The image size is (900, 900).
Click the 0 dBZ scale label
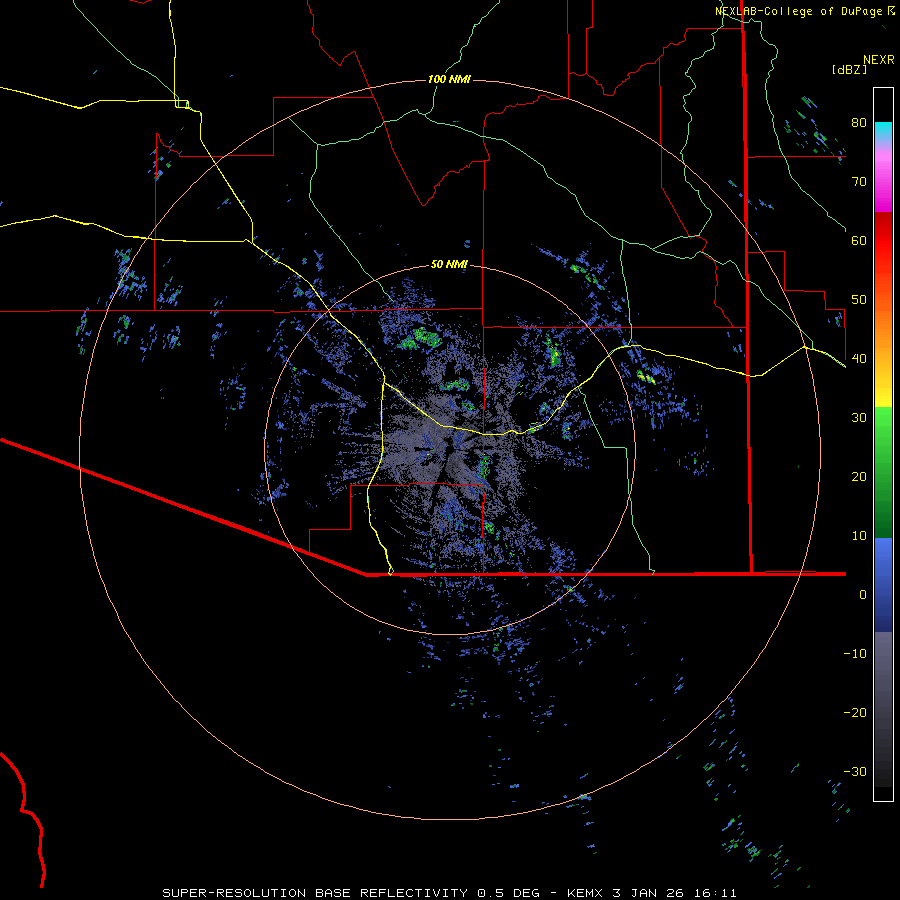point(863,595)
